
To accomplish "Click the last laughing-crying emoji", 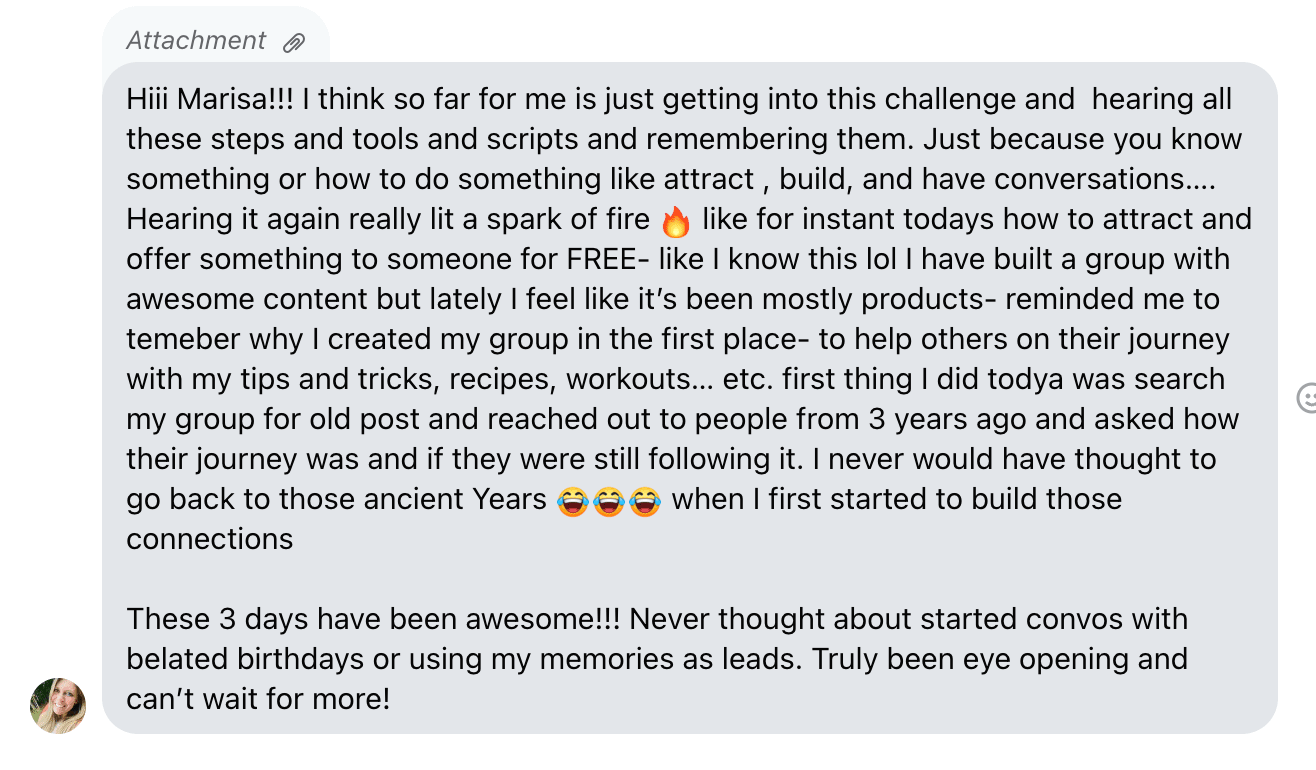I will coord(645,500).
